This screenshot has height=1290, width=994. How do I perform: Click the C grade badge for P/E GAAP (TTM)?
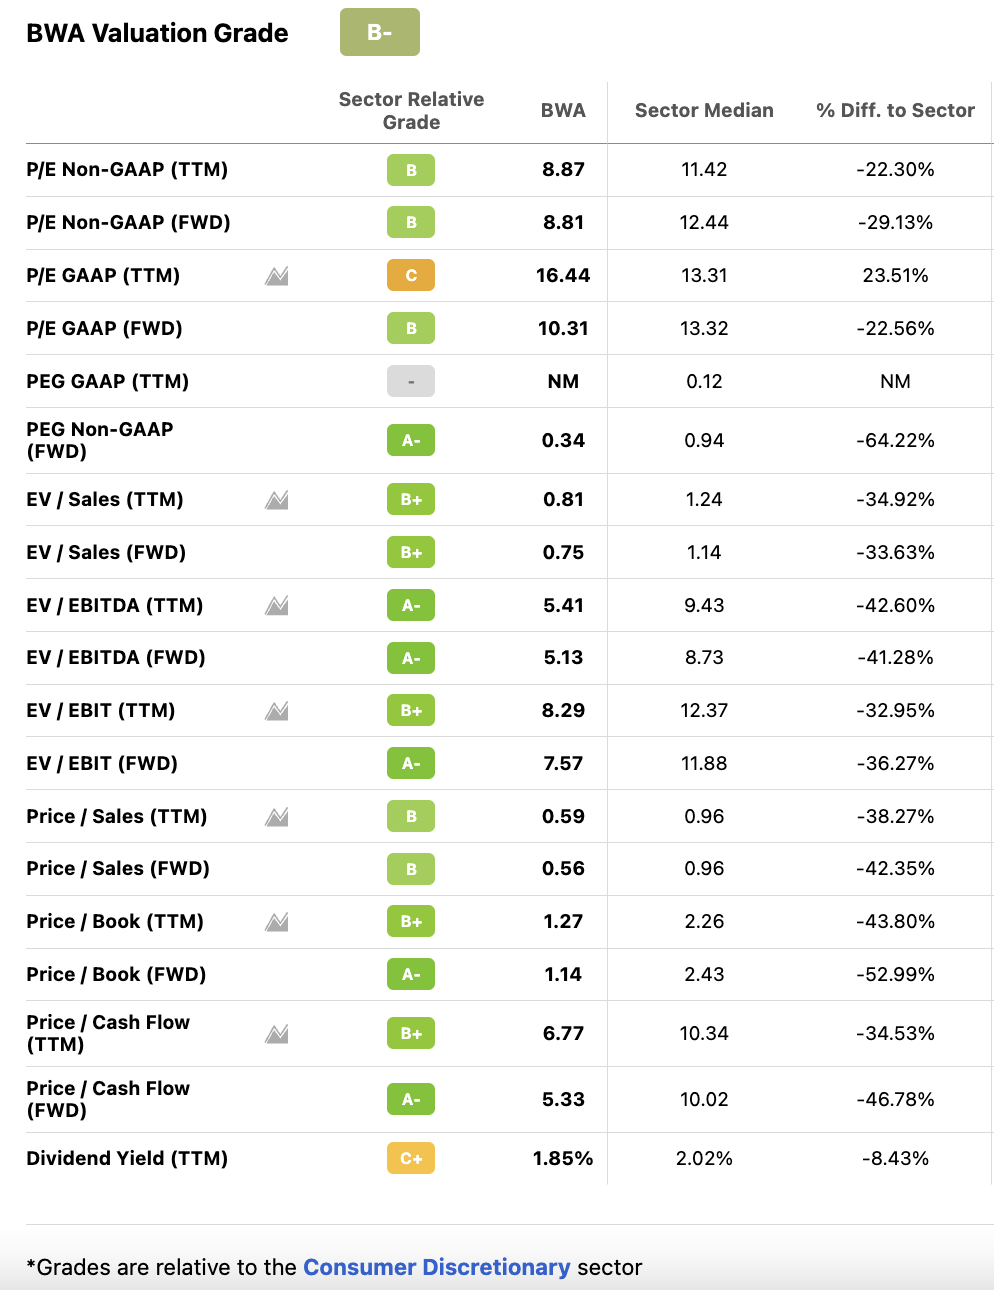tap(411, 275)
